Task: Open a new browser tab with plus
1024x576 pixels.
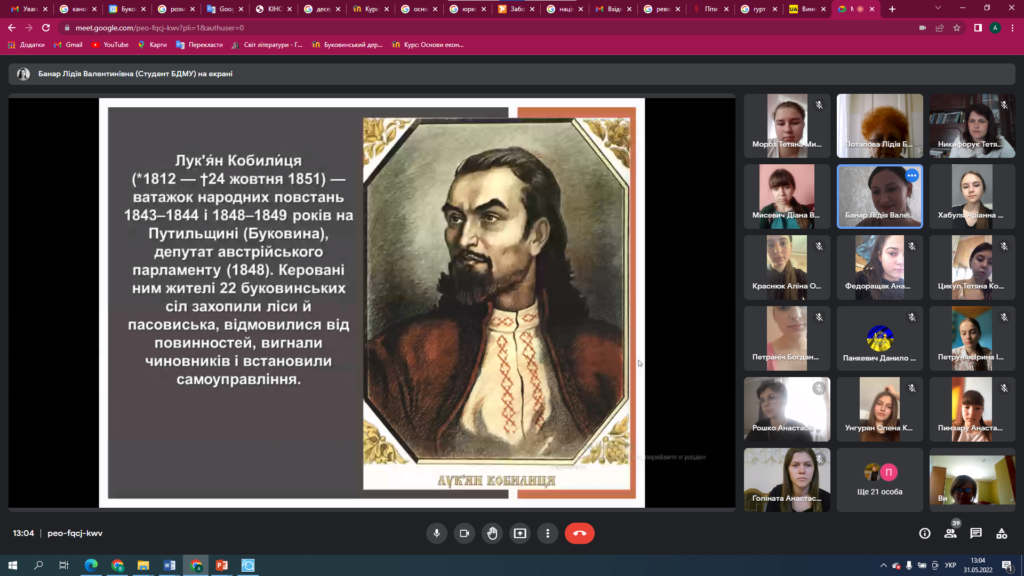Action: point(892,9)
